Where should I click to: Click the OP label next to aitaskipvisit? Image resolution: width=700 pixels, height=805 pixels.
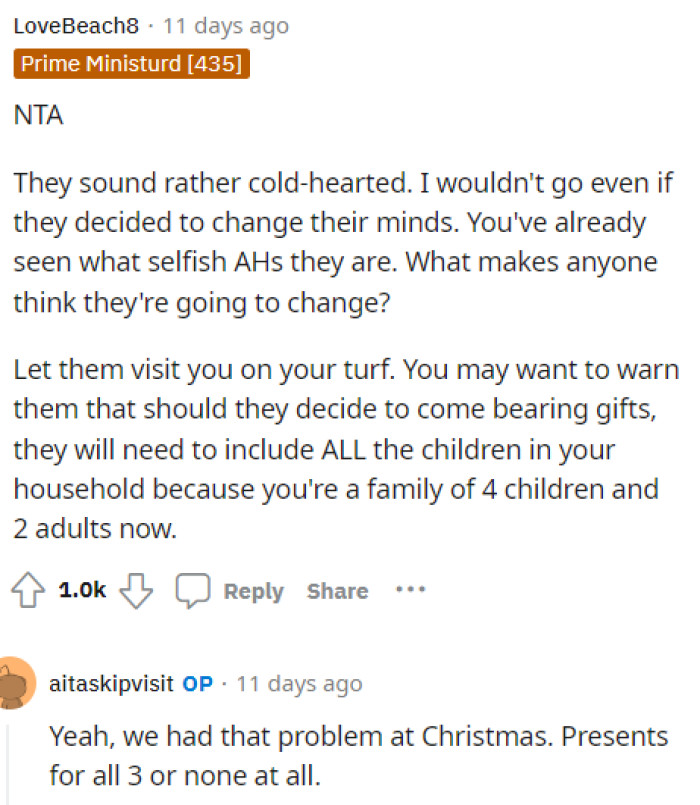(x=197, y=684)
